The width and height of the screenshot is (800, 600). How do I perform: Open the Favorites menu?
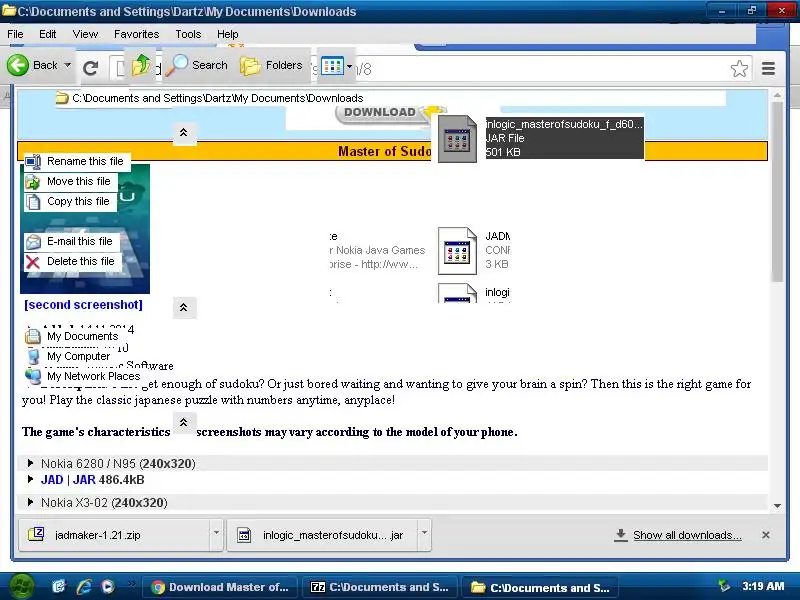(137, 34)
